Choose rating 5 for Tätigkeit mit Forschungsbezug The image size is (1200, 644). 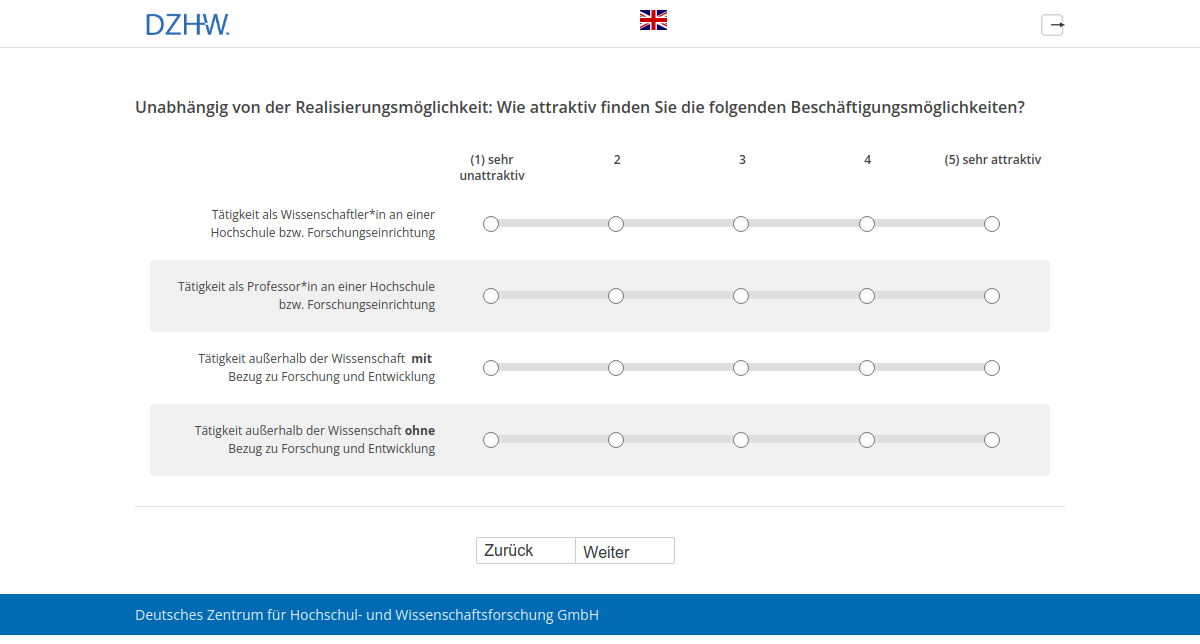(x=992, y=367)
